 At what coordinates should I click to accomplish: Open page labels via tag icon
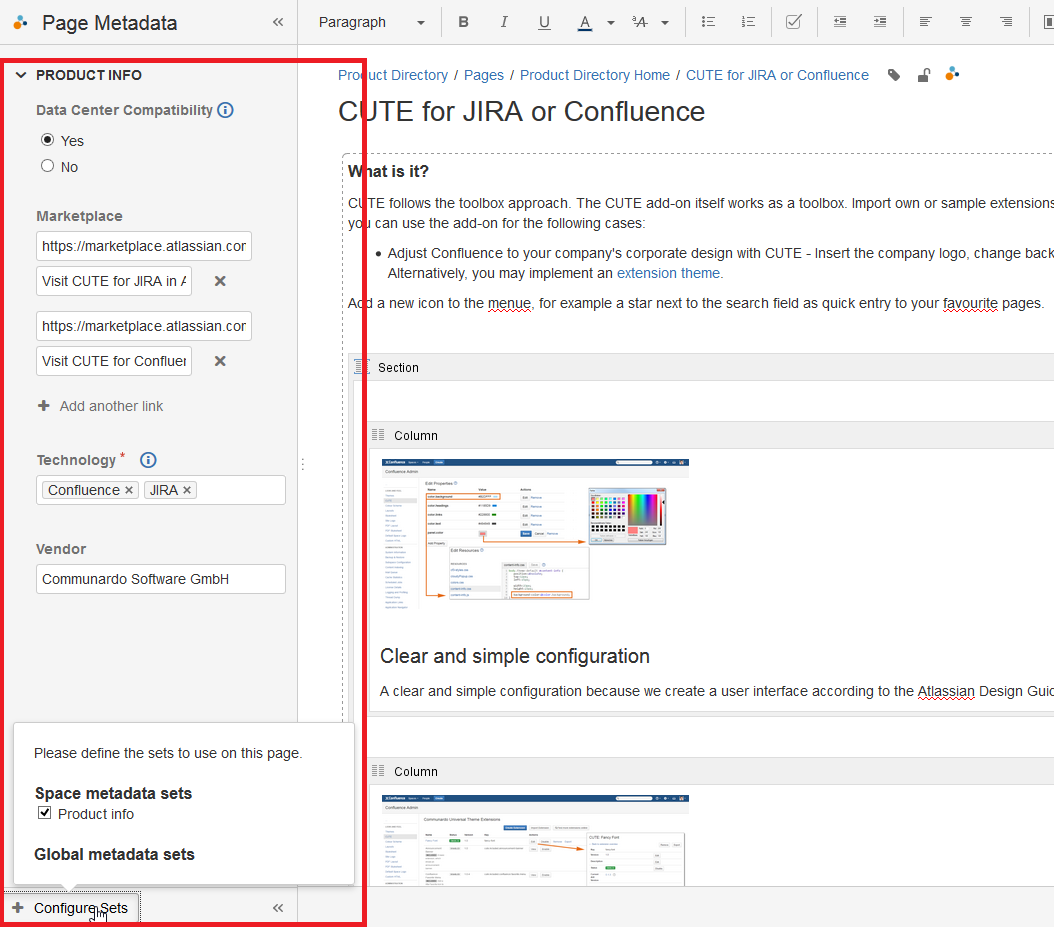[x=894, y=75]
